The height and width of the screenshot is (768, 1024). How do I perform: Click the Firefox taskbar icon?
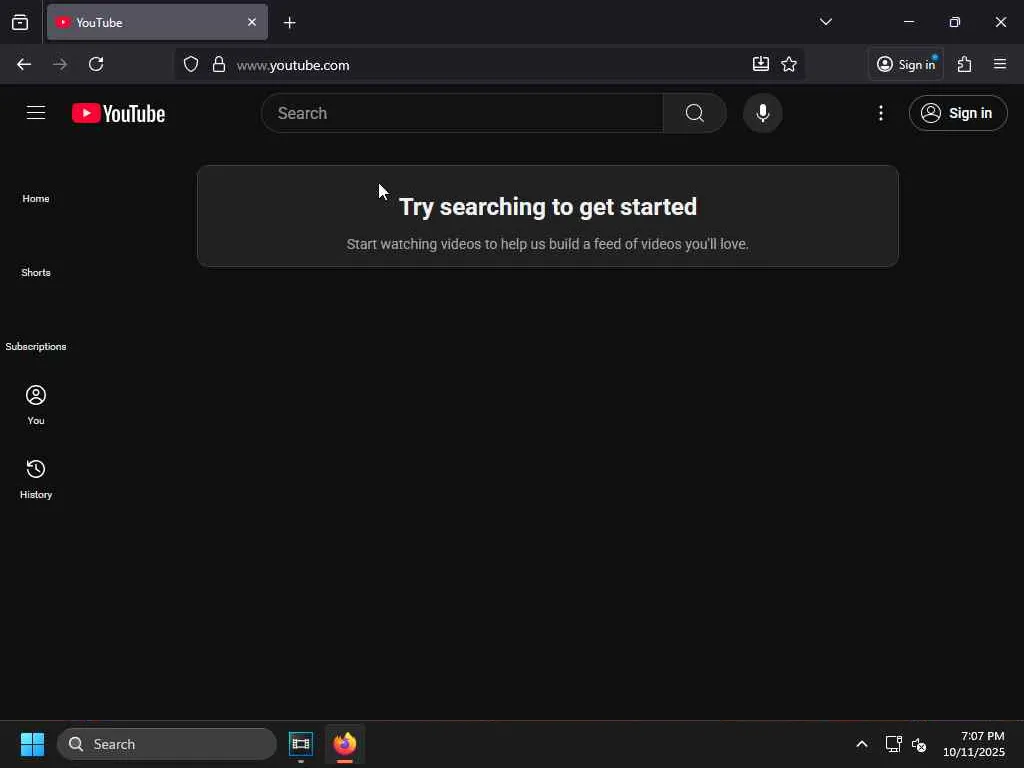coord(345,744)
